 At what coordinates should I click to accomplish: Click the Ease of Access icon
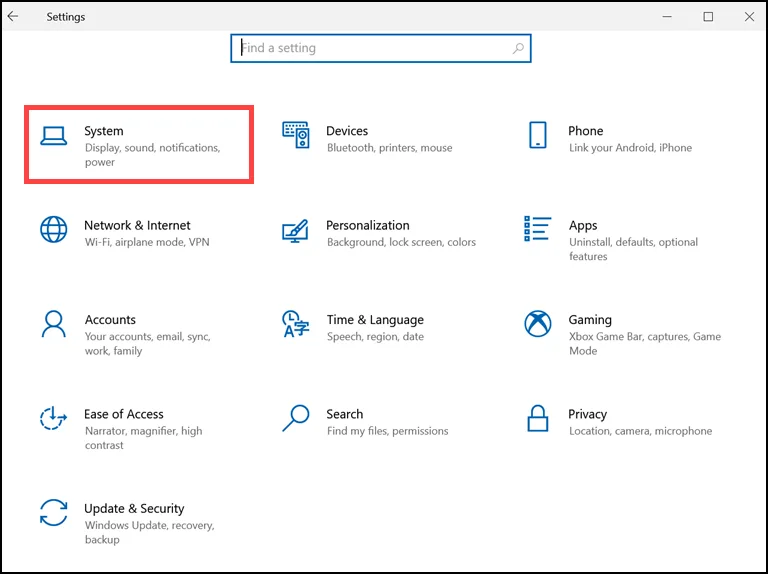pyautogui.click(x=53, y=418)
